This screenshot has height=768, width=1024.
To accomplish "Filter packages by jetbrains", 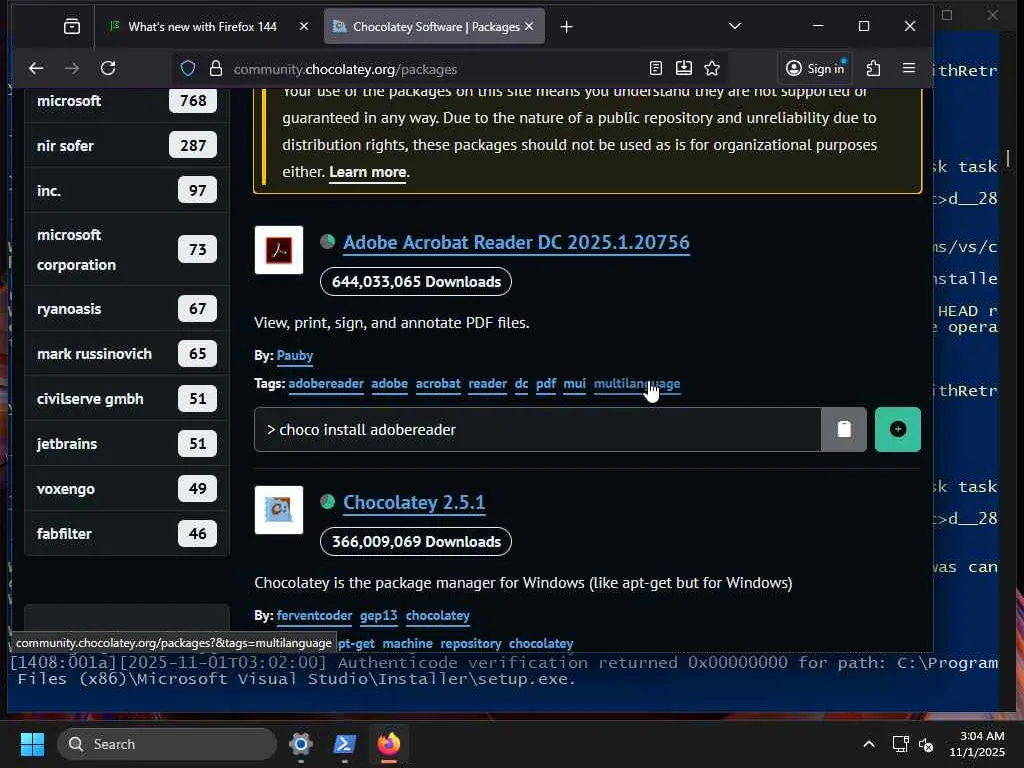I will pyautogui.click(x=127, y=443).
